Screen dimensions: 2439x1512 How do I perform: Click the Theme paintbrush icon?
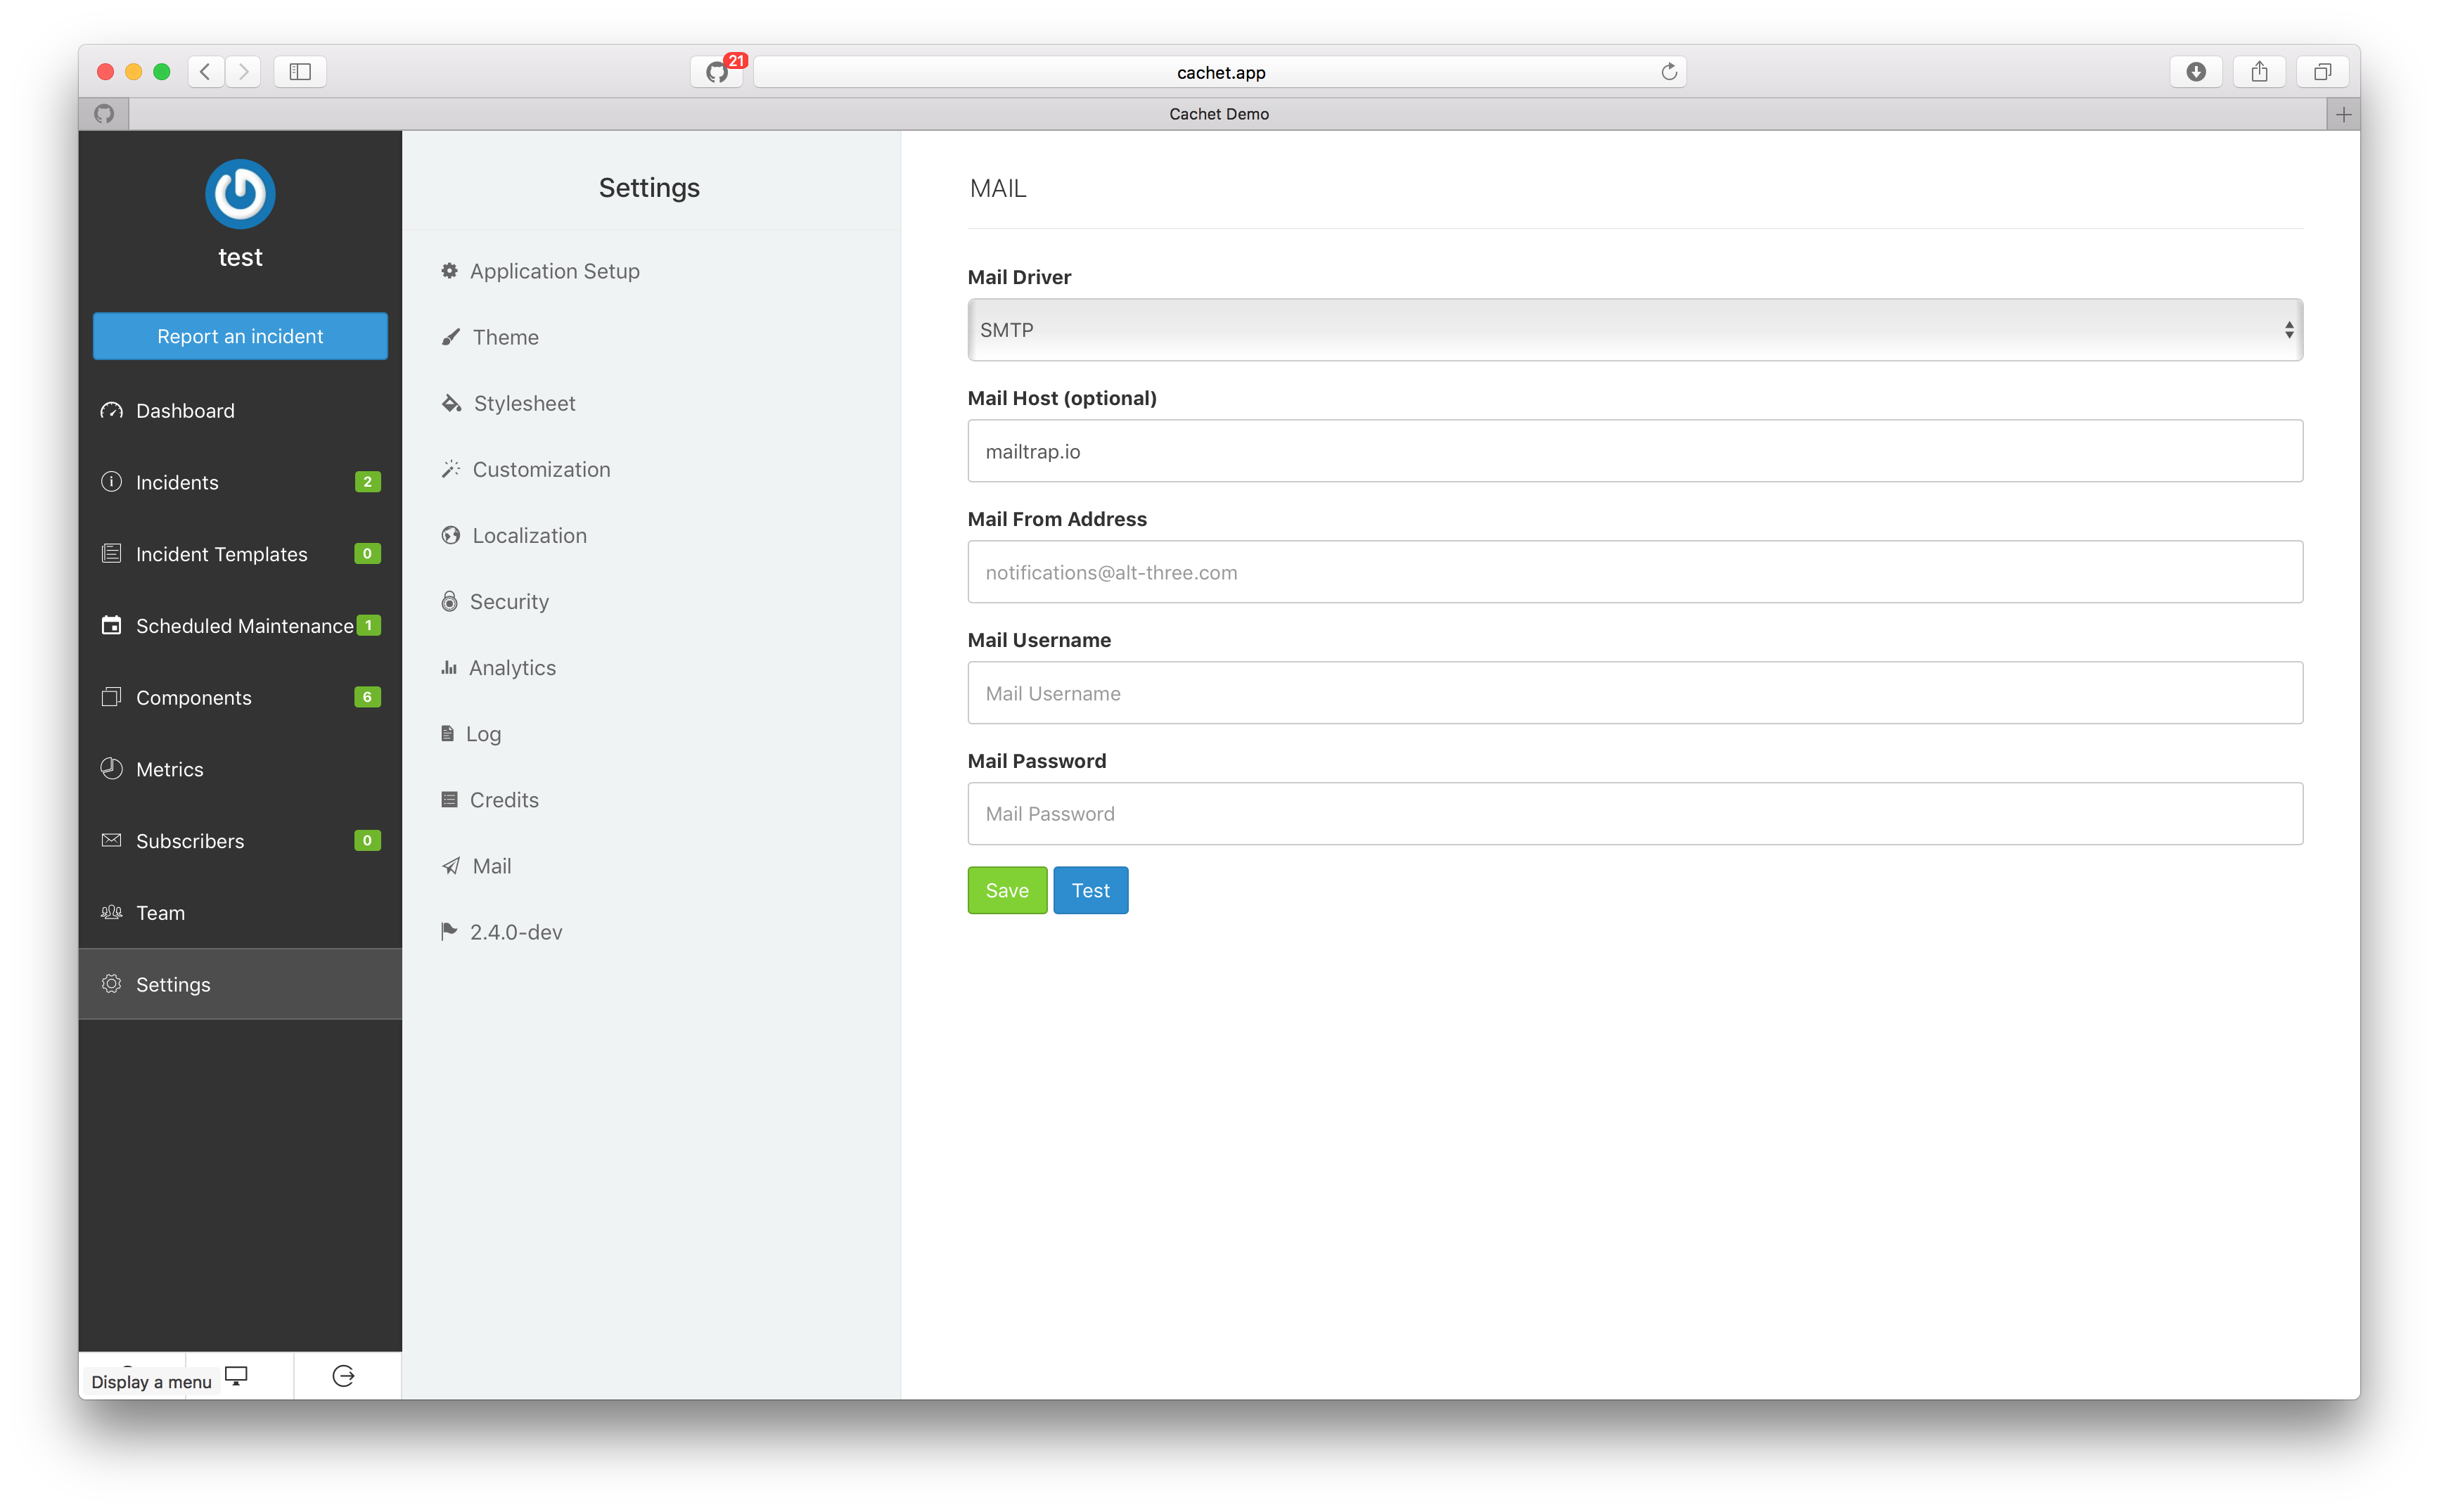[450, 337]
